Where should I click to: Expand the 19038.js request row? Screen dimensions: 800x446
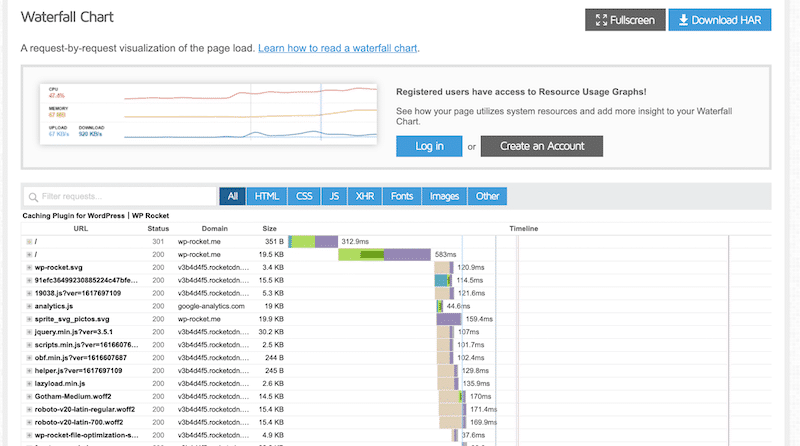pyautogui.click(x=29, y=293)
